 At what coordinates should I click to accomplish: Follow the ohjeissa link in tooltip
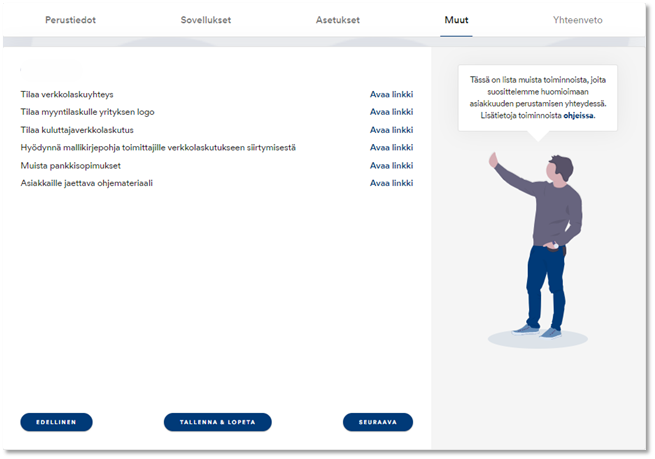(579, 116)
